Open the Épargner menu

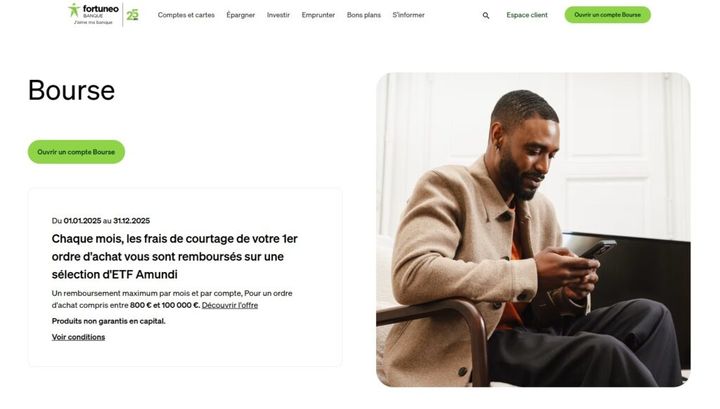(241, 15)
